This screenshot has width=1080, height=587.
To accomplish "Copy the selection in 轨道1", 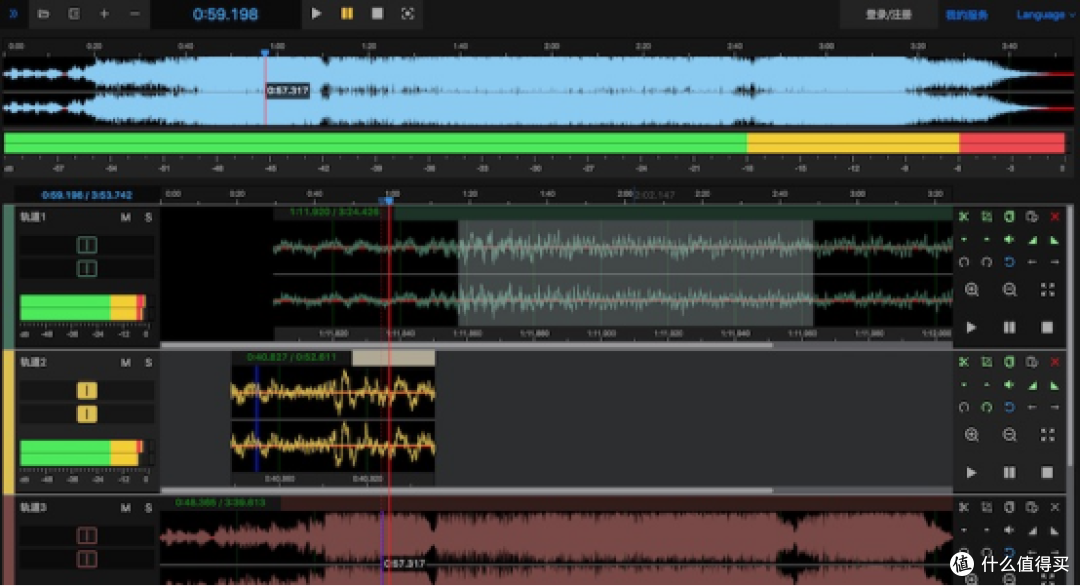I will coord(1009,216).
